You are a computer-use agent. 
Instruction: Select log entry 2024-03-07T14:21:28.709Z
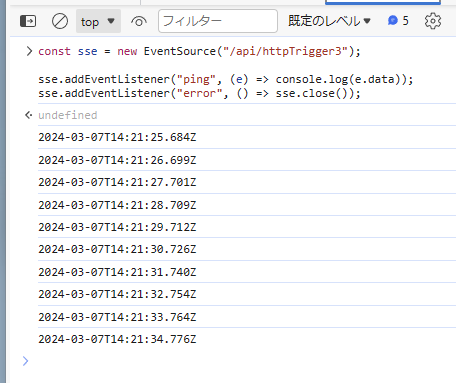117,205
